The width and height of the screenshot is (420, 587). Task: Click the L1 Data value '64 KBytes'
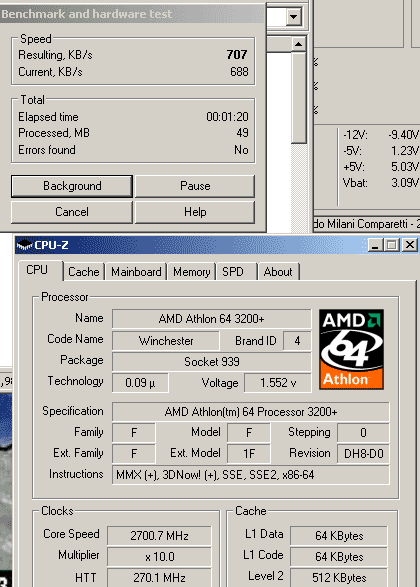(339, 536)
